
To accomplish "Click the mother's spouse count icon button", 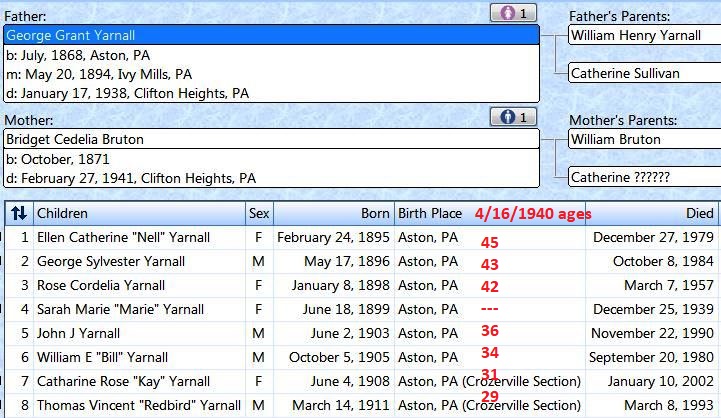I will [x=514, y=117].
